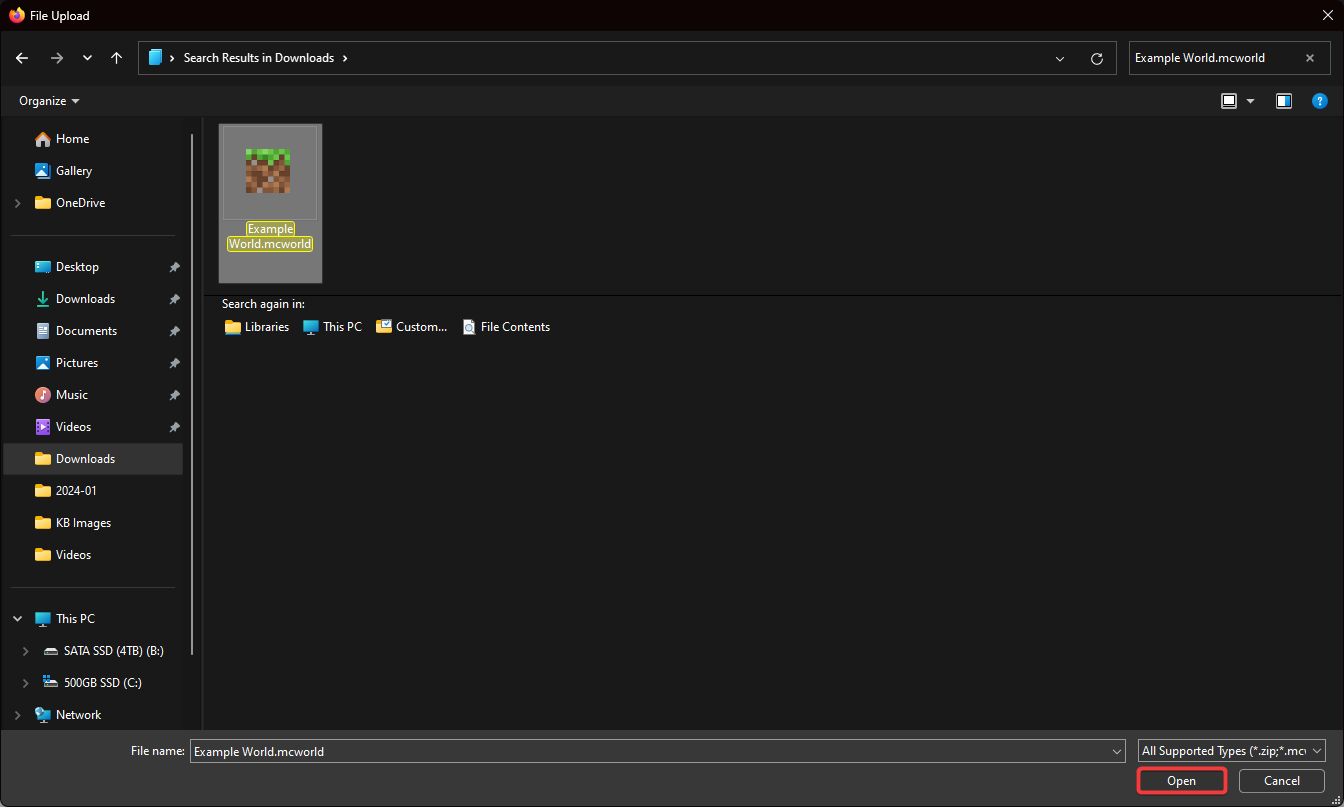Image resolution: width=1344 pixels, height=807 pixels.
Task: Expand the OneDrive tree node
Action: click(x=17, y=203)
